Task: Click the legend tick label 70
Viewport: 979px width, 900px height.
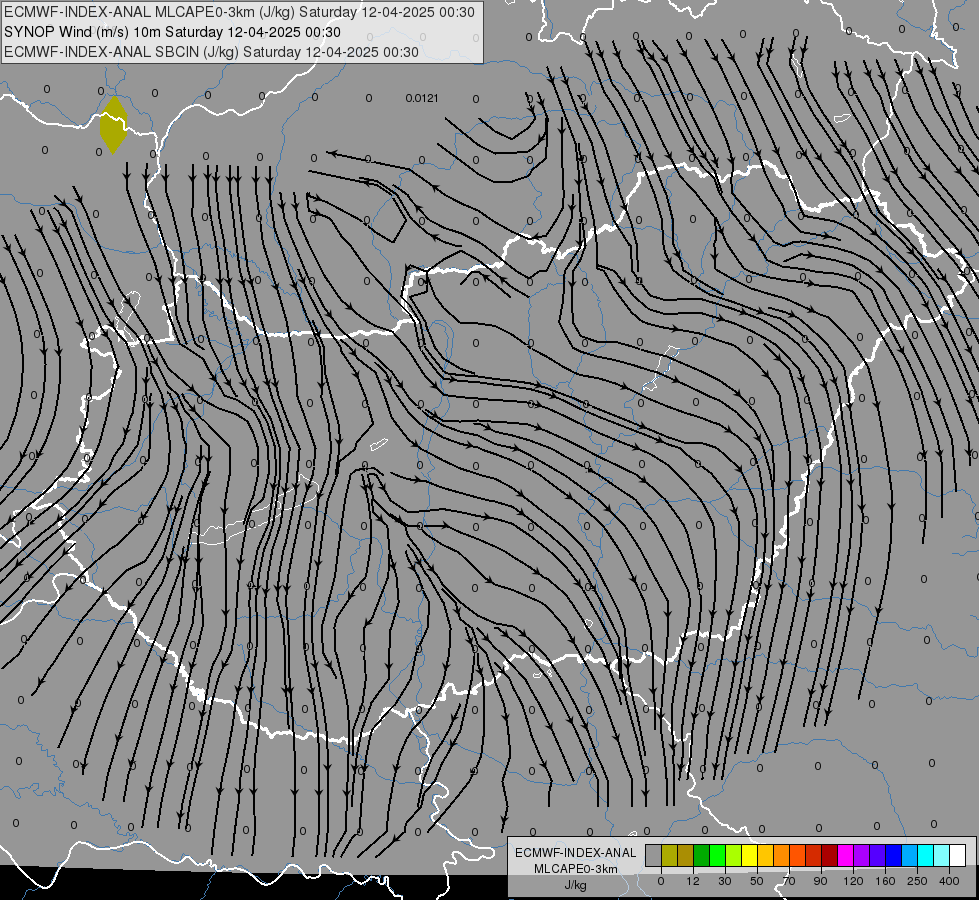Action: coord(789,881)
